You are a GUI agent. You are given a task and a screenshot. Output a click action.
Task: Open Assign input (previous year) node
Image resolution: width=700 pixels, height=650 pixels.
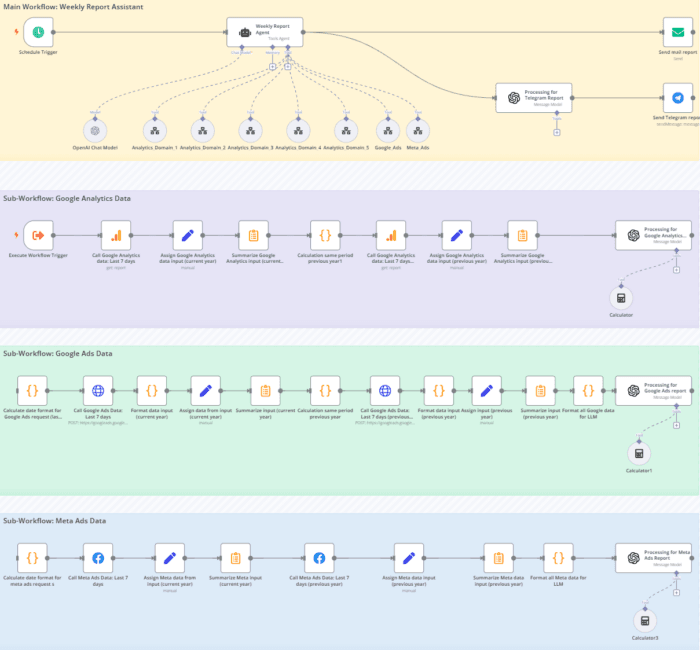tap(487, 391)
